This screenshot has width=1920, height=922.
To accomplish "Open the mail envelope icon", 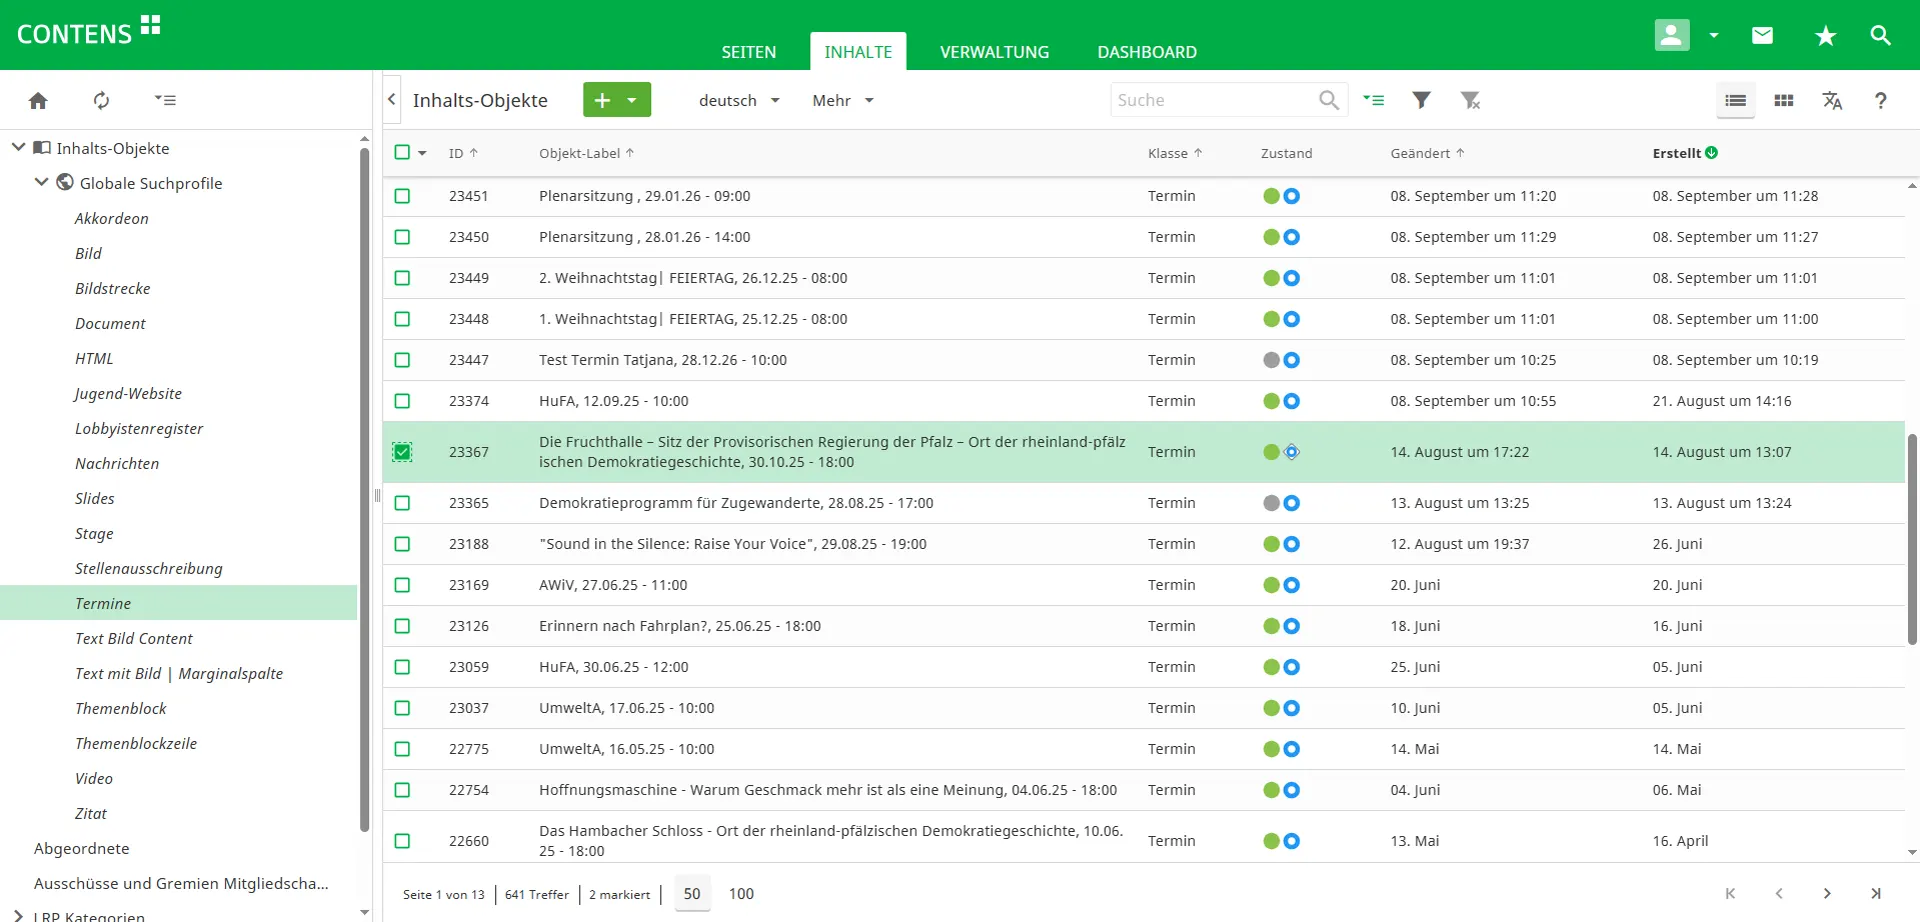I will click(x=1762, y=36).
